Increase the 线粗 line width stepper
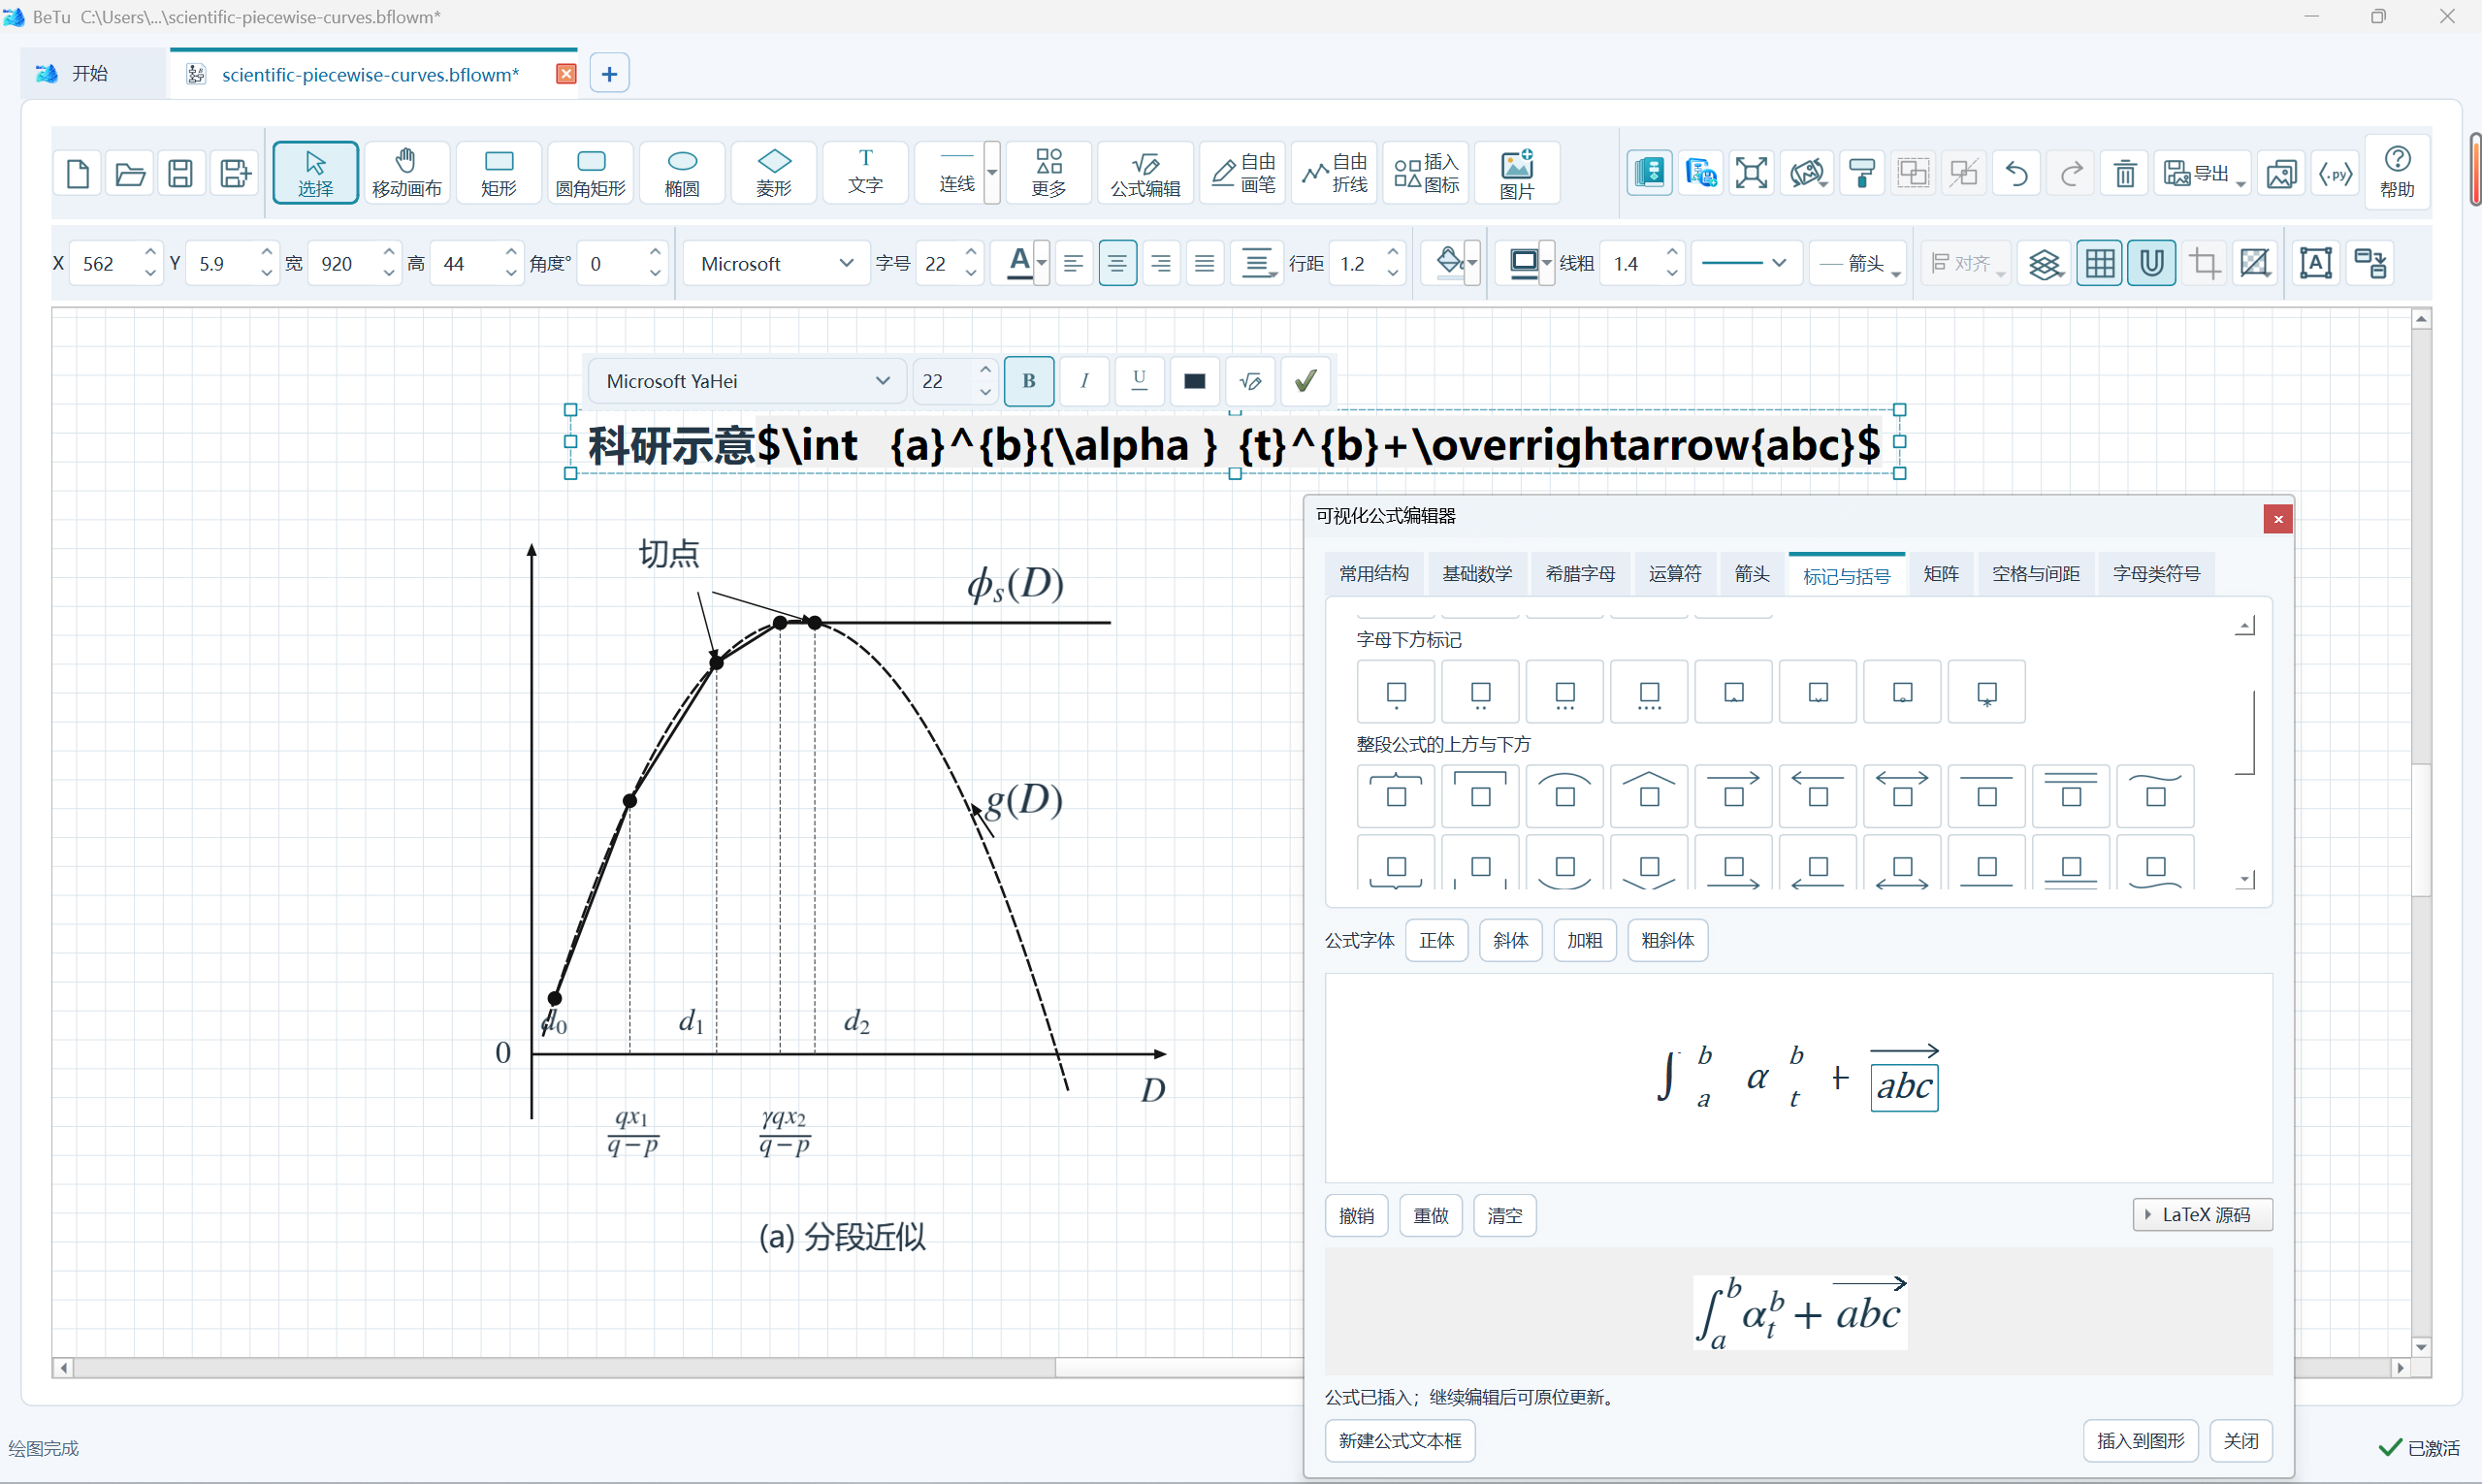Screen dimensions: 2482x1484 point(1672,252)
